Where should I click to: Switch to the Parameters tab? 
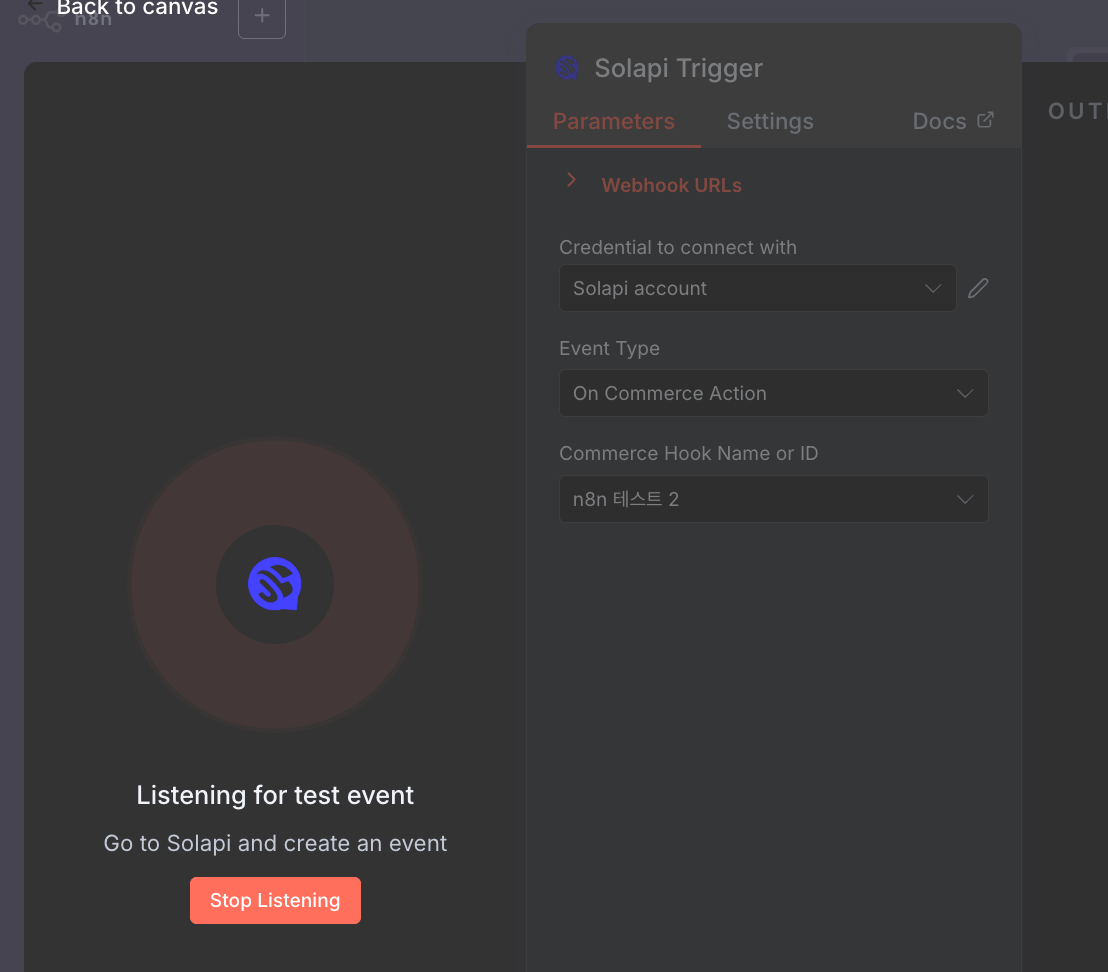613,122
